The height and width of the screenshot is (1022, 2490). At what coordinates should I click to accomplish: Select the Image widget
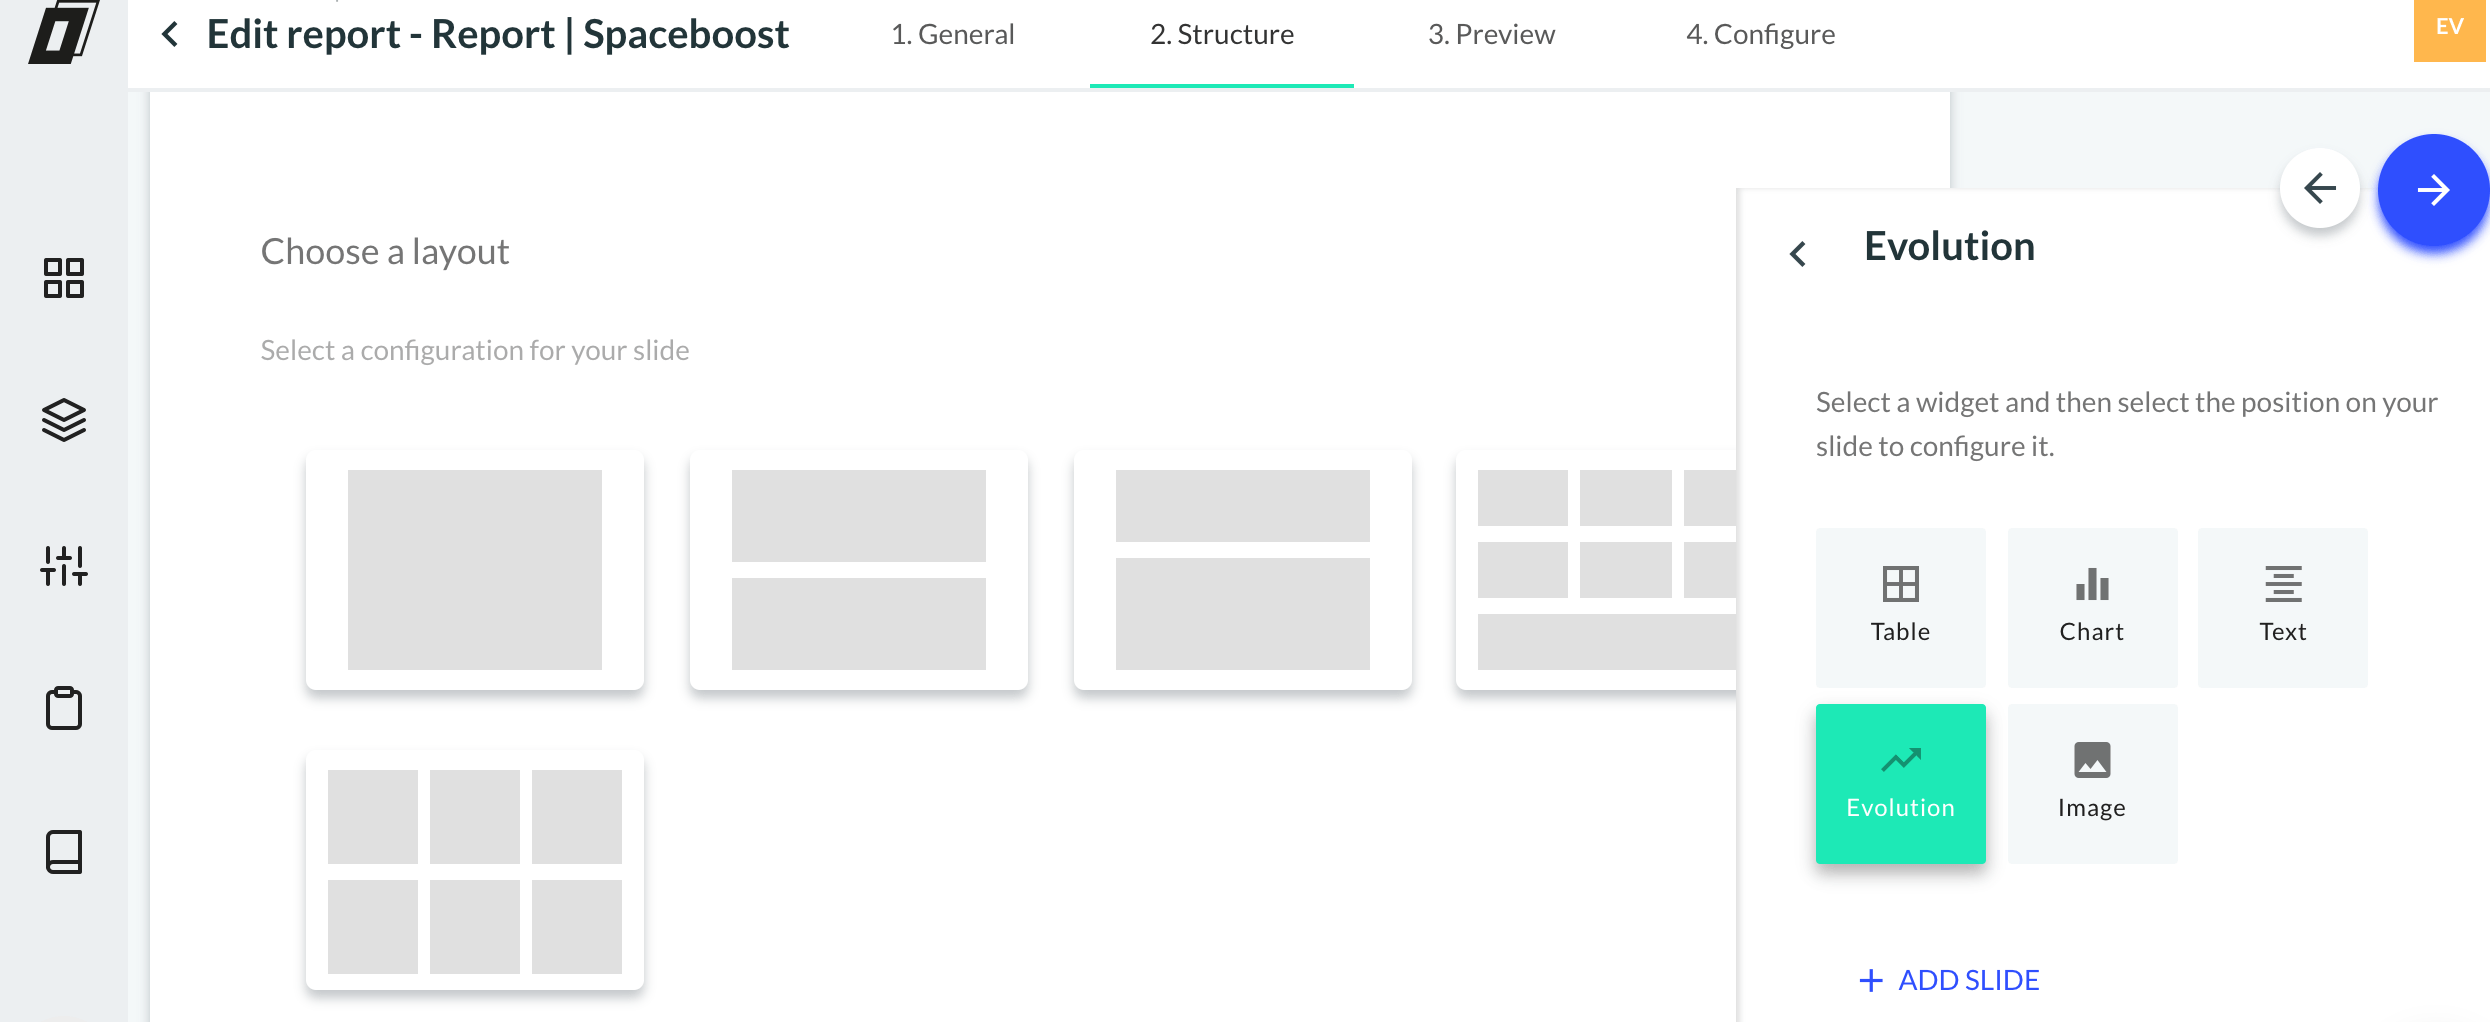[2092, 783]
